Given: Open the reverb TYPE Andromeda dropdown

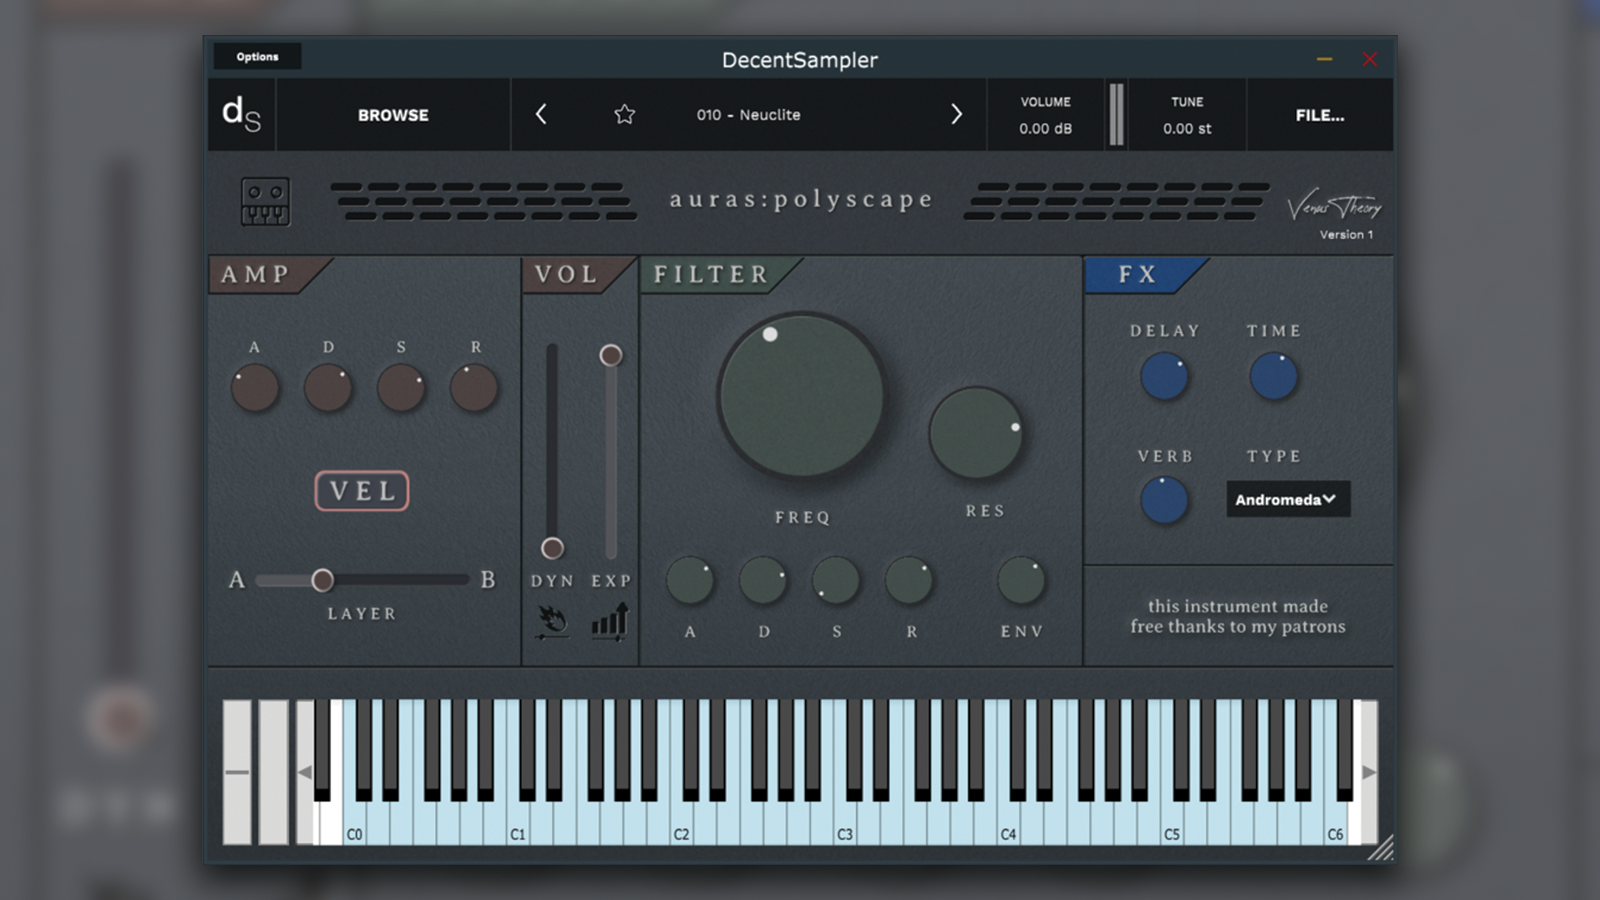Looking at the screenshot, I should tap(1288, 499).
